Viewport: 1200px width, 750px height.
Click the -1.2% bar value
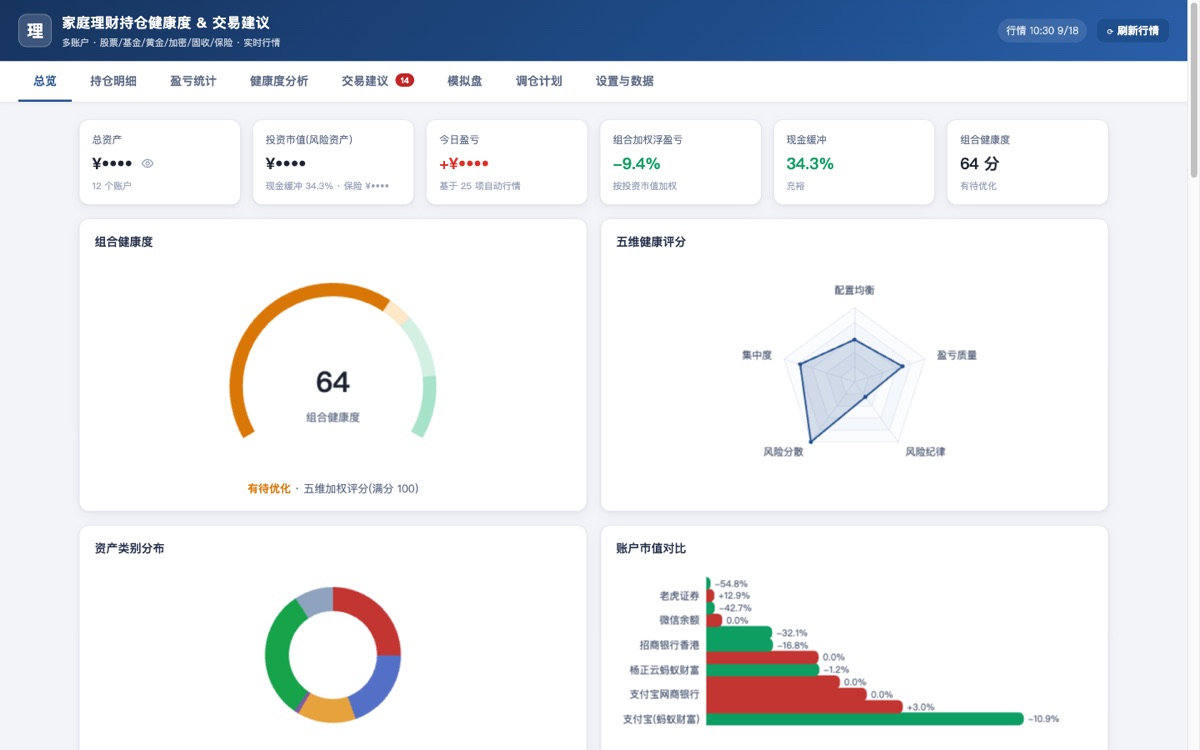(836, 670)
